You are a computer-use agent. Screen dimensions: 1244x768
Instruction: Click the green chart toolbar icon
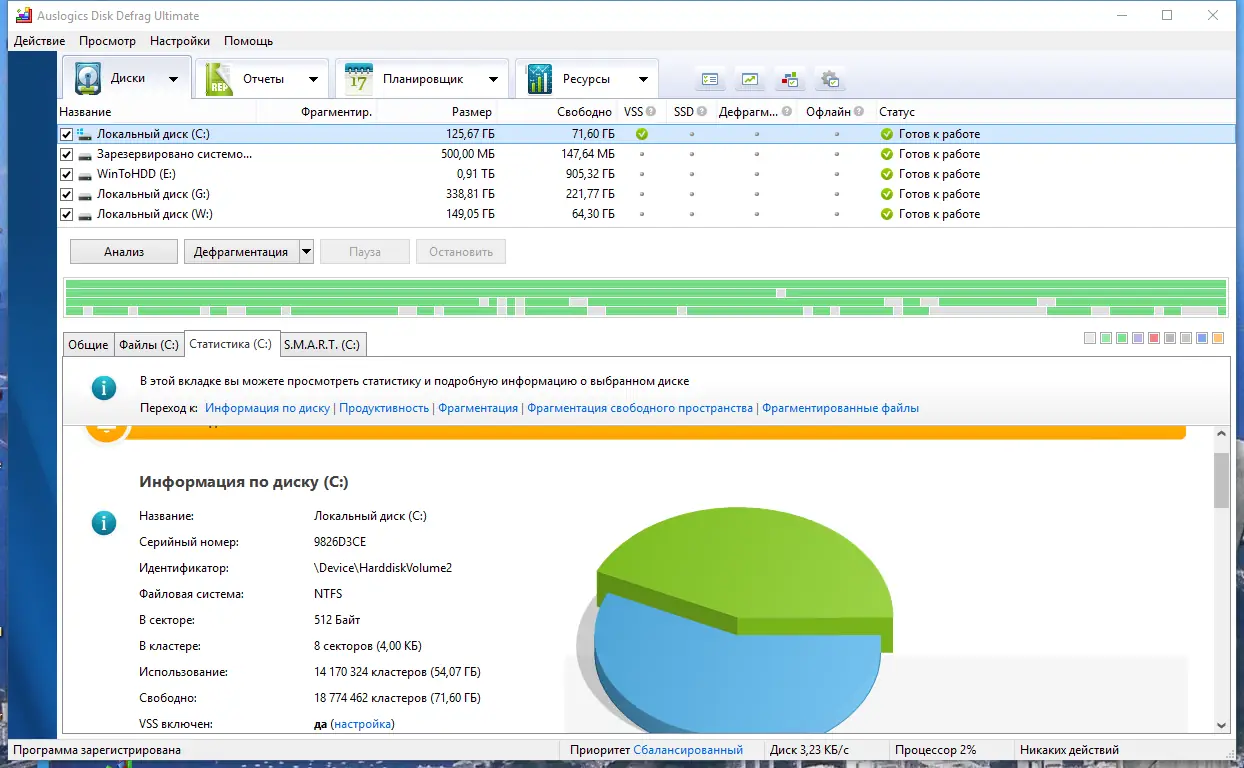tap(750, 79)
